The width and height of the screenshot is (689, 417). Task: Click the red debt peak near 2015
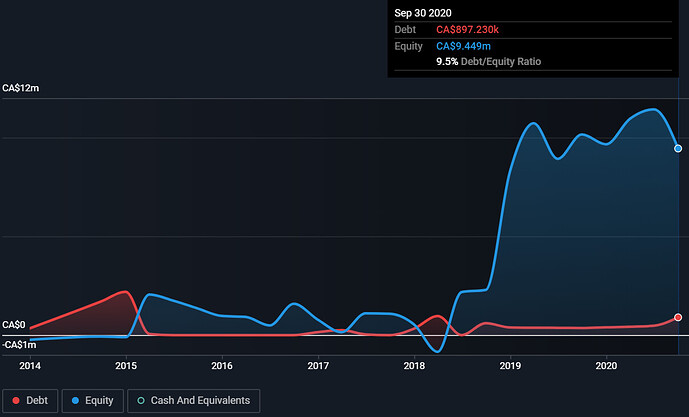point(124,292)
